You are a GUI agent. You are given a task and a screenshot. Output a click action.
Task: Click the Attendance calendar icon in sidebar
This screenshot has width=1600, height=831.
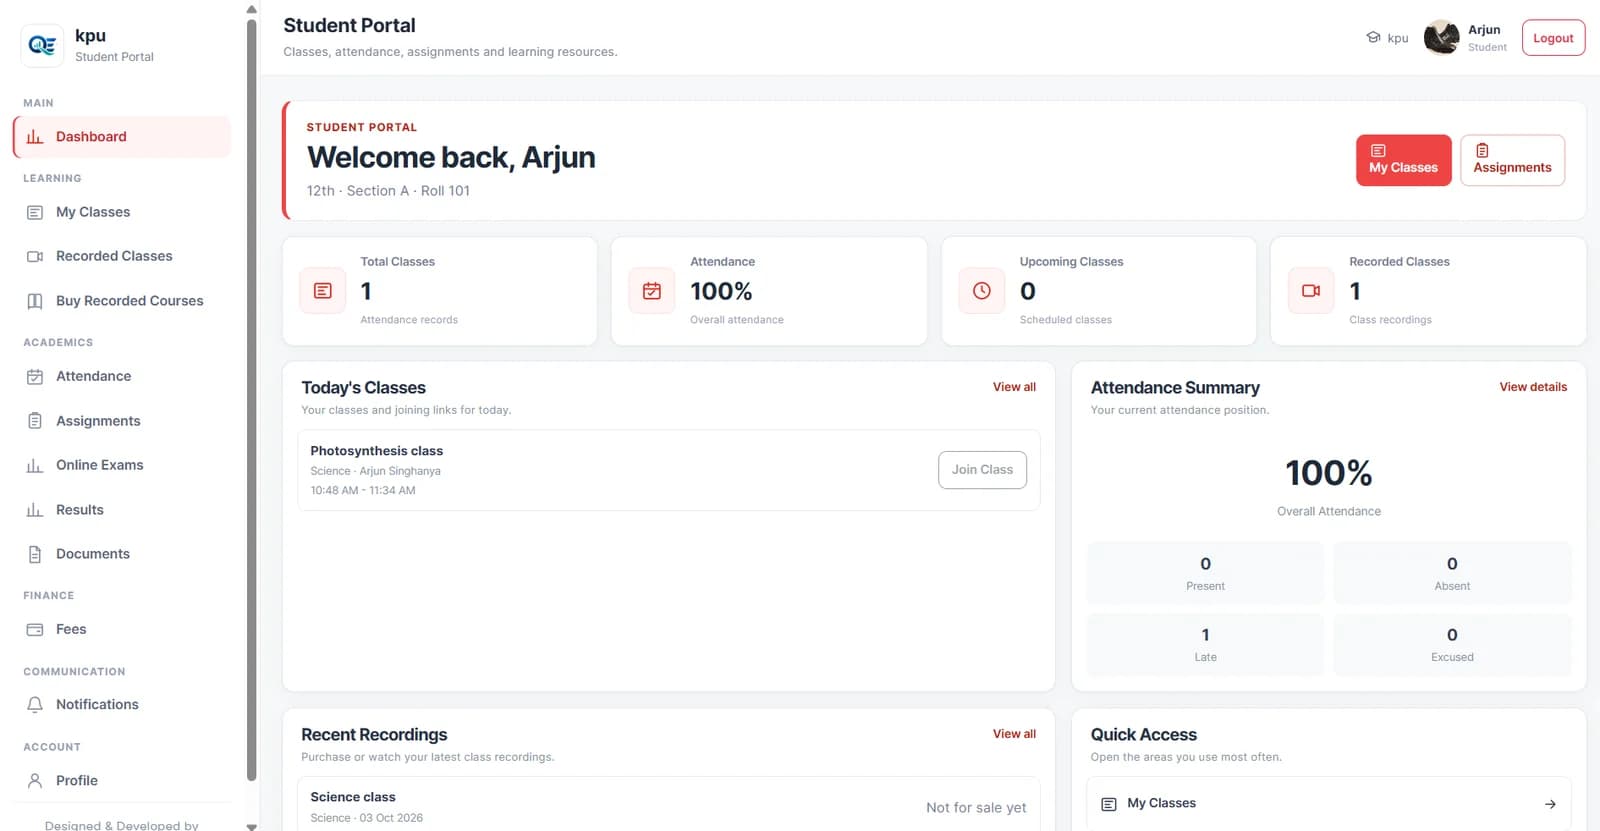point(35,377)
